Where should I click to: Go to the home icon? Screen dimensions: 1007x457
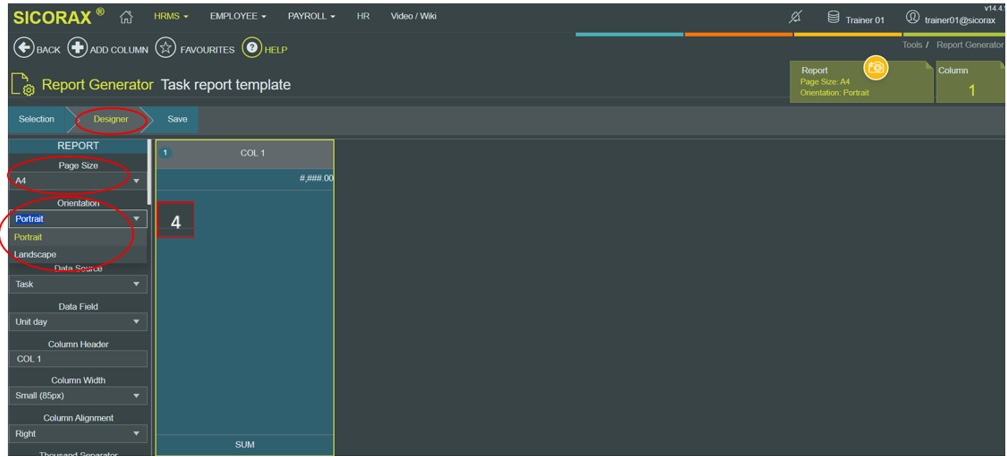pyautogui.click(x=127, y=17)
